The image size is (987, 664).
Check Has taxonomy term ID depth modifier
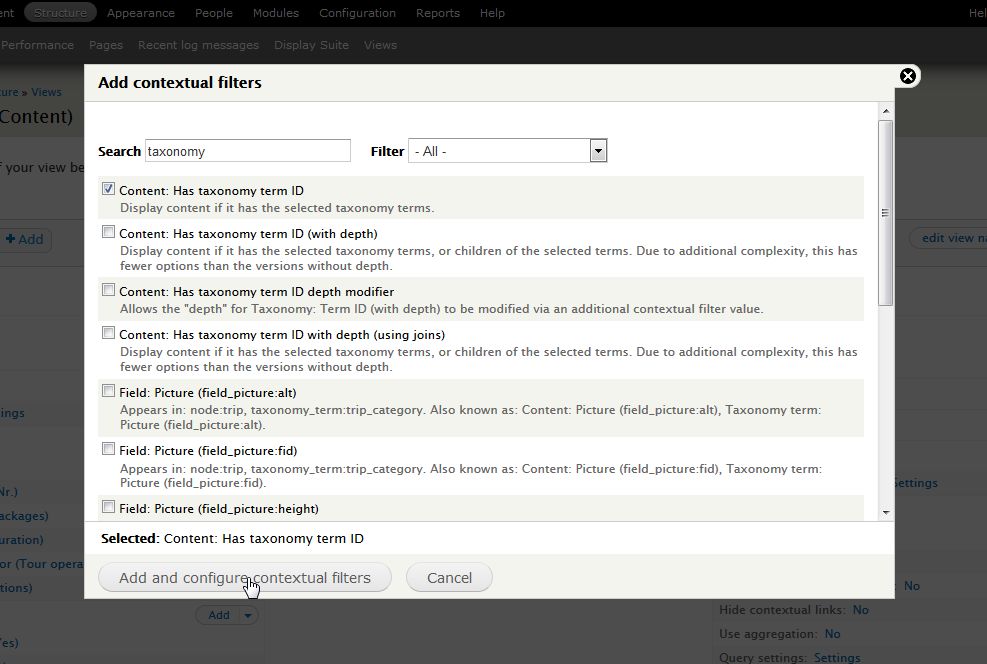point(108,290)
